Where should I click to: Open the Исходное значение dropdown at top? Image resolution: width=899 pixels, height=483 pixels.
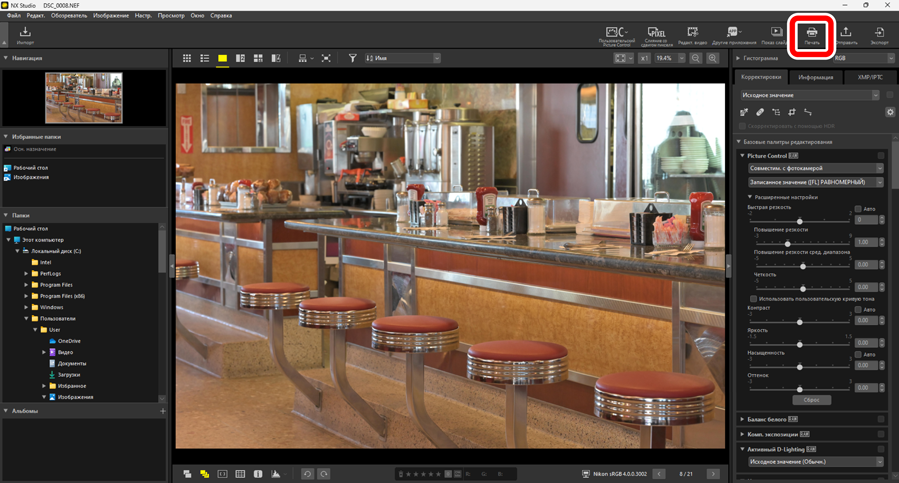point(810,95)
